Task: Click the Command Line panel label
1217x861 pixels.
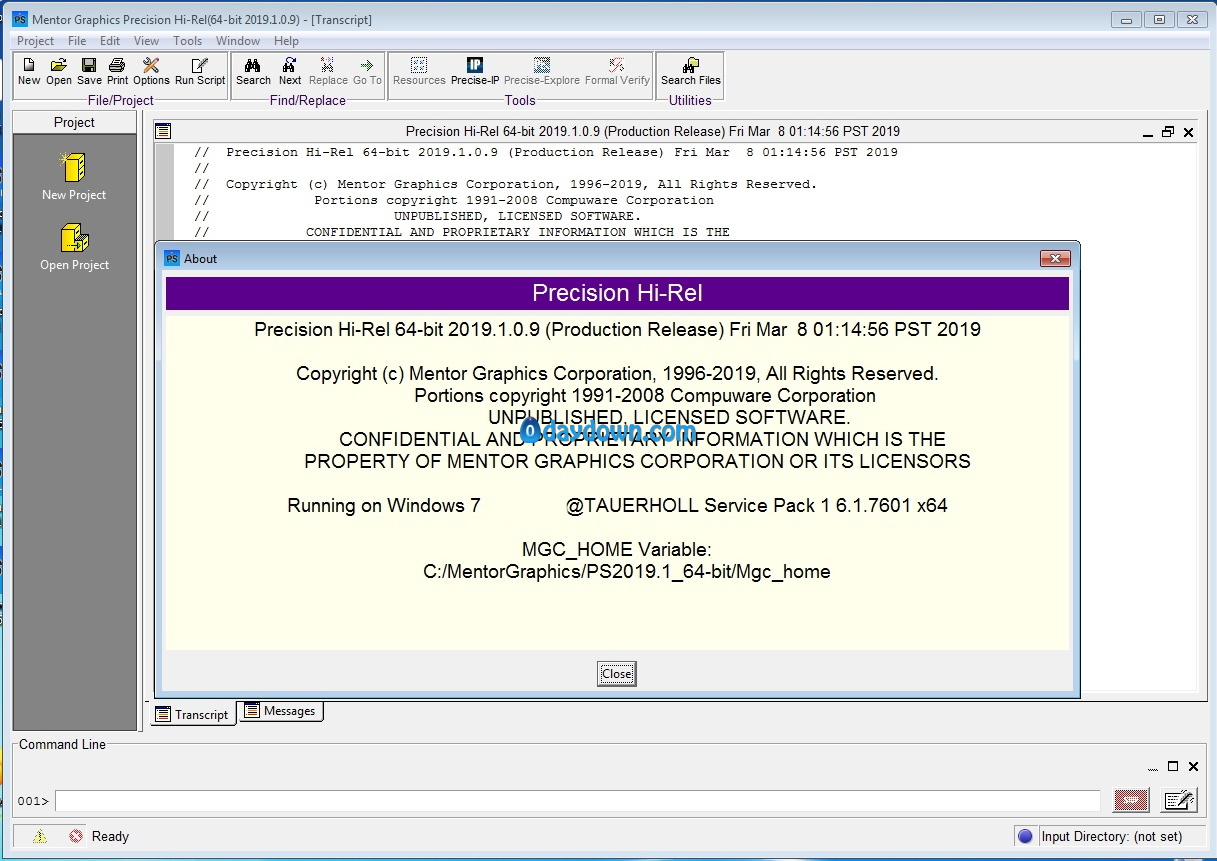Action: [x=62, y=744]
